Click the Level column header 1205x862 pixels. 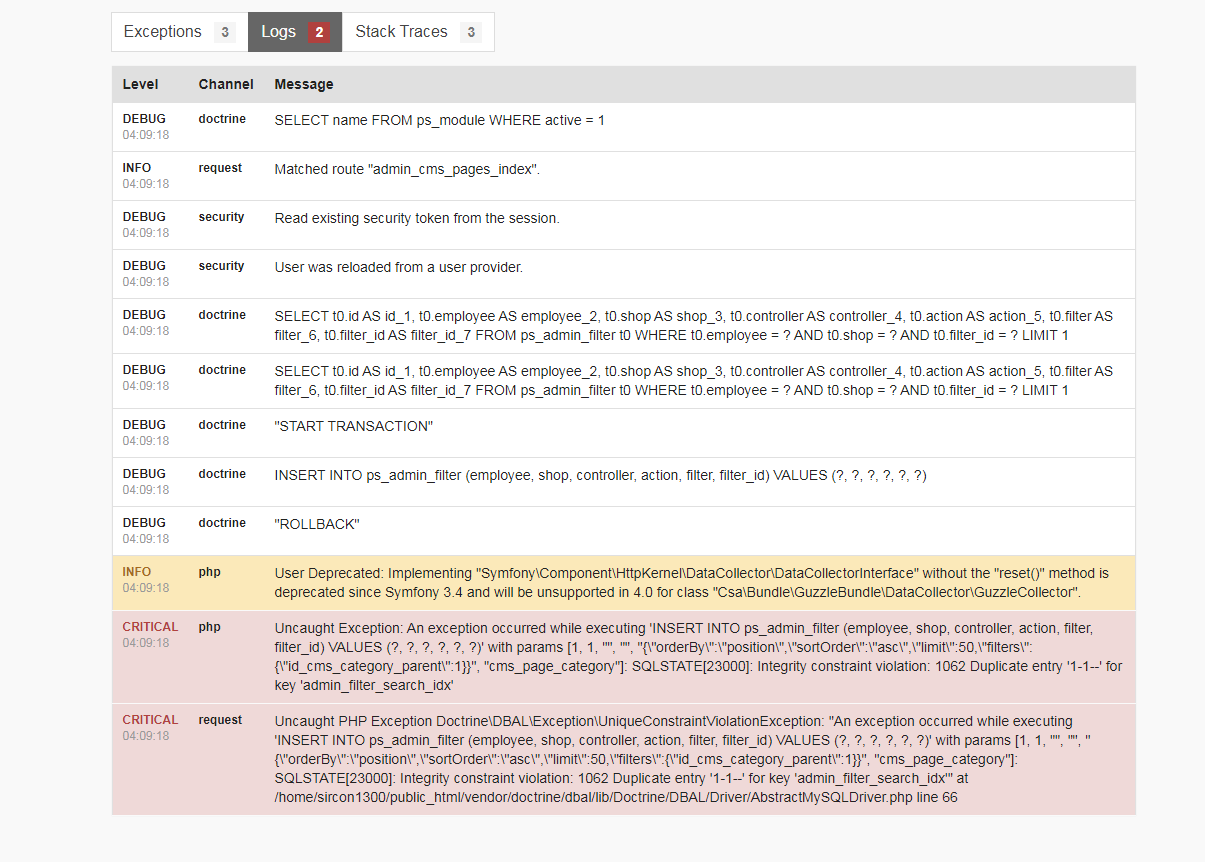point(139,85)
